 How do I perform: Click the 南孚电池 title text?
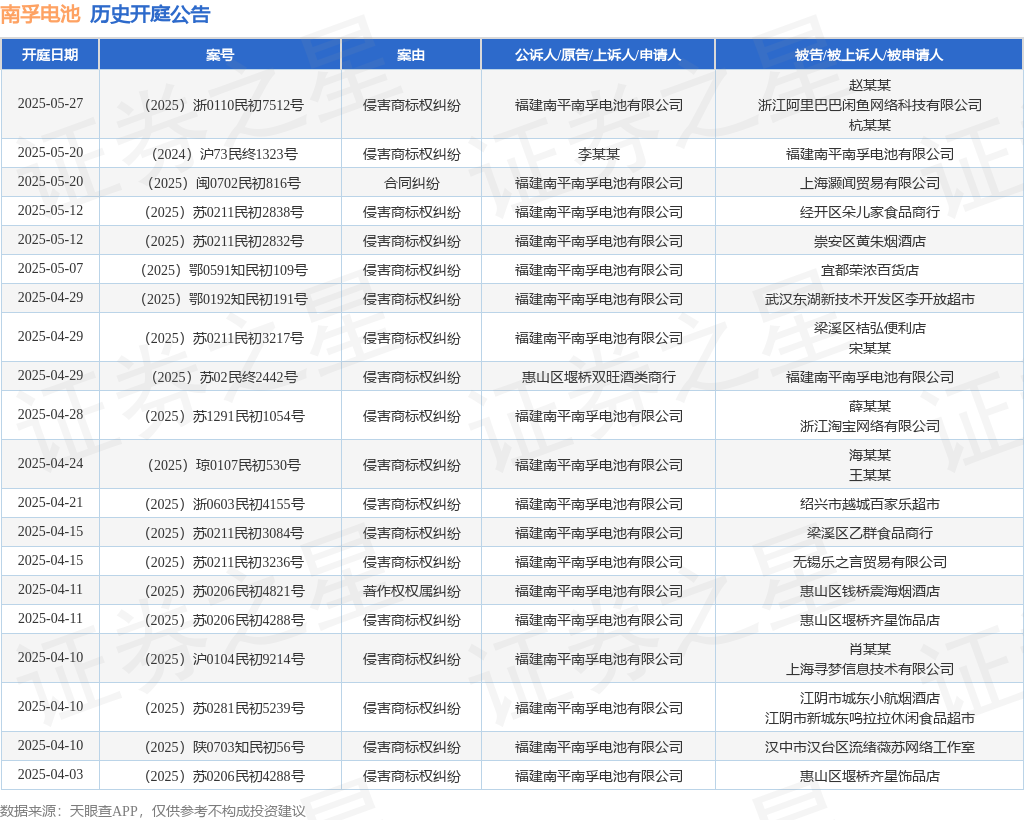(x=40, y=14)
